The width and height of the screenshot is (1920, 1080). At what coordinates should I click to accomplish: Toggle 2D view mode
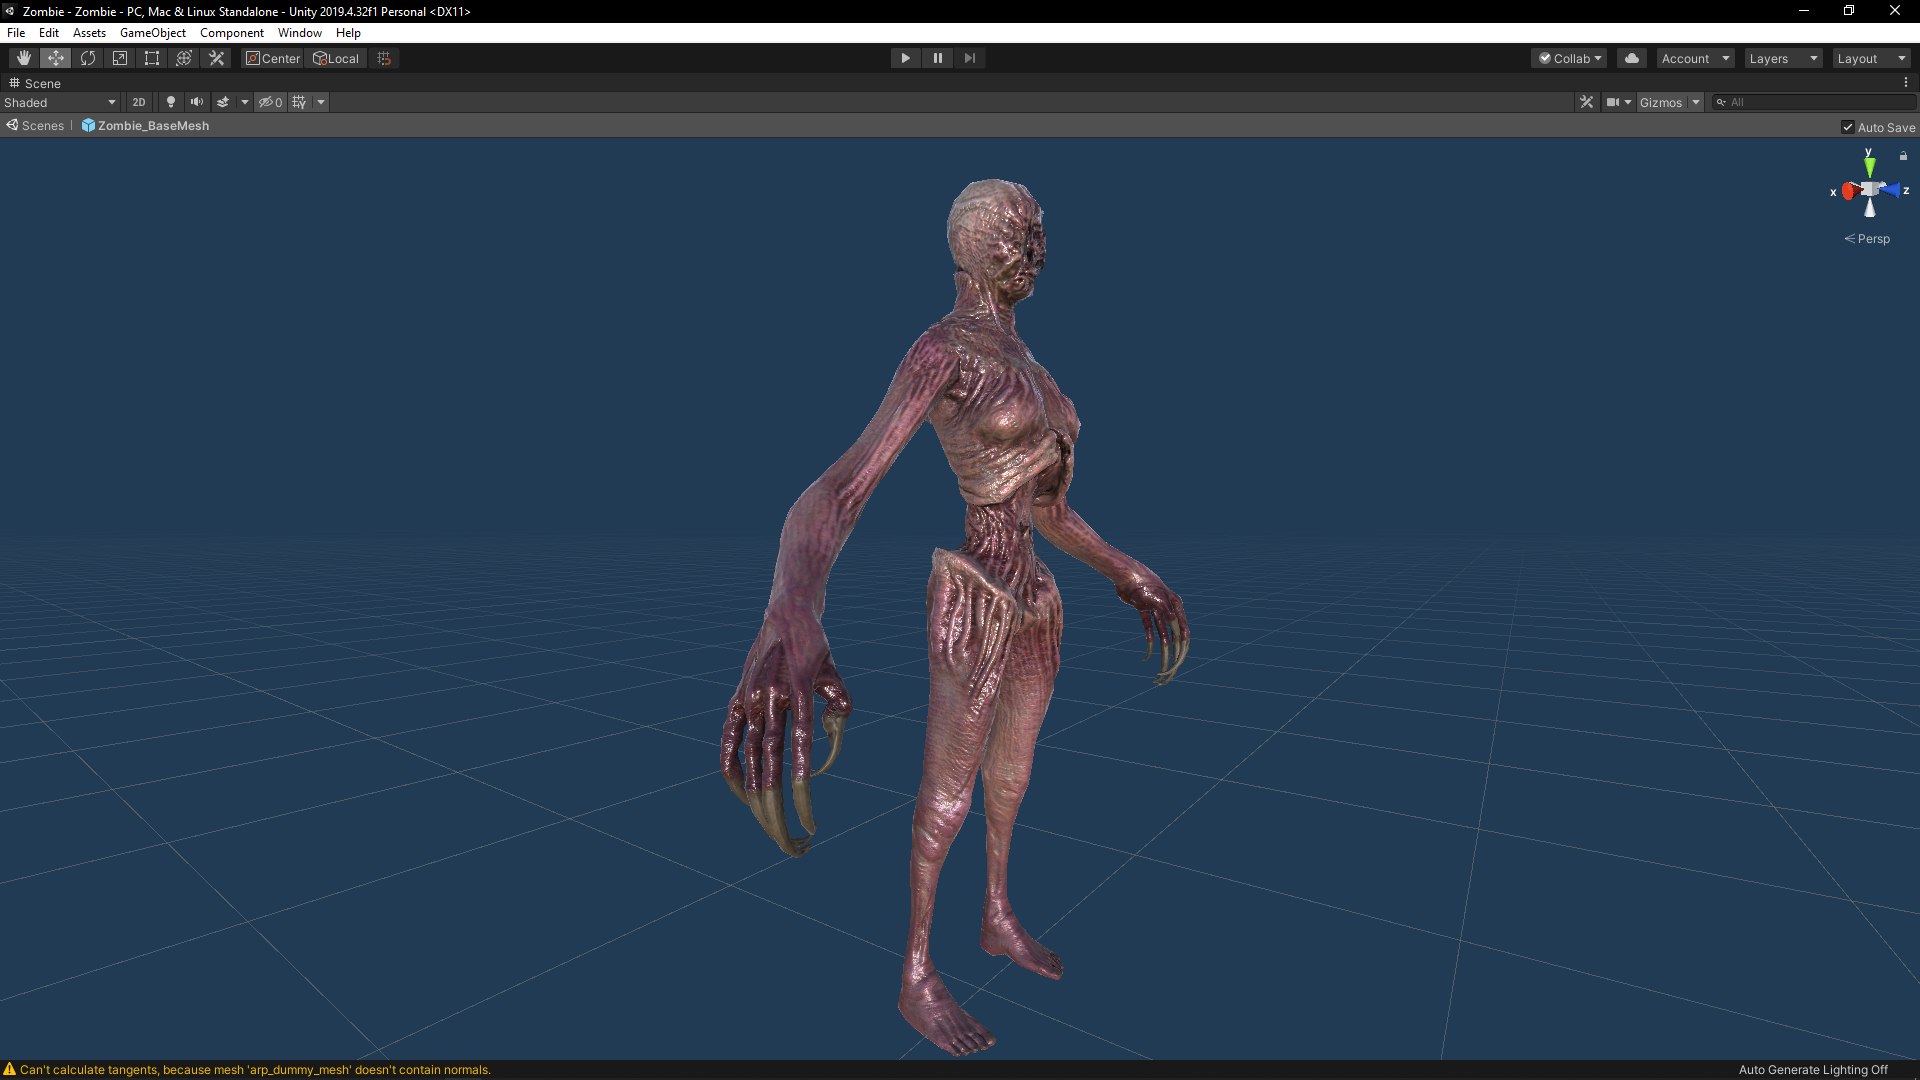(x=139, y=102)
